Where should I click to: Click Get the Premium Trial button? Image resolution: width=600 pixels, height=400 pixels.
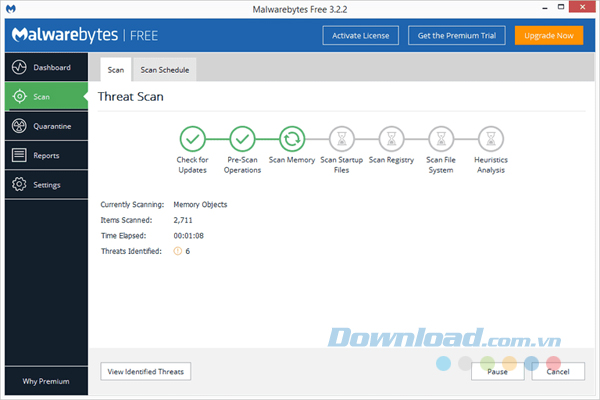457,36
